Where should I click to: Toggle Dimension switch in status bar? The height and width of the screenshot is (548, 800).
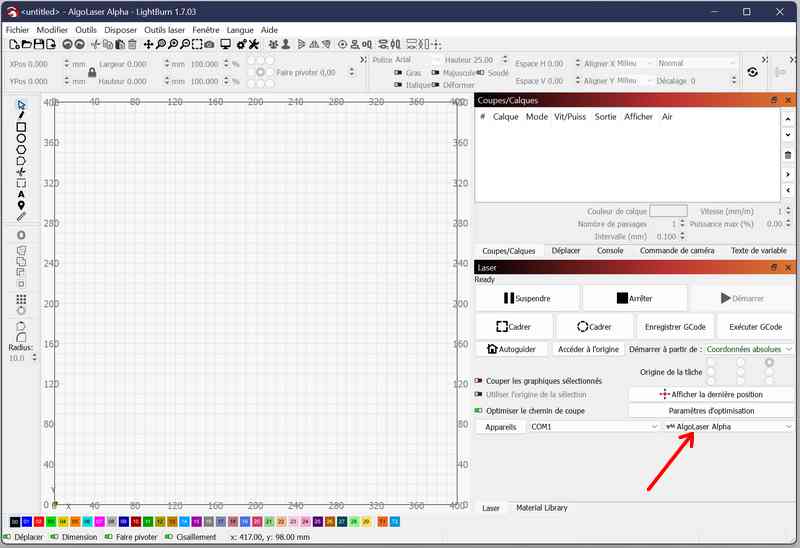(x=54, y=537)
